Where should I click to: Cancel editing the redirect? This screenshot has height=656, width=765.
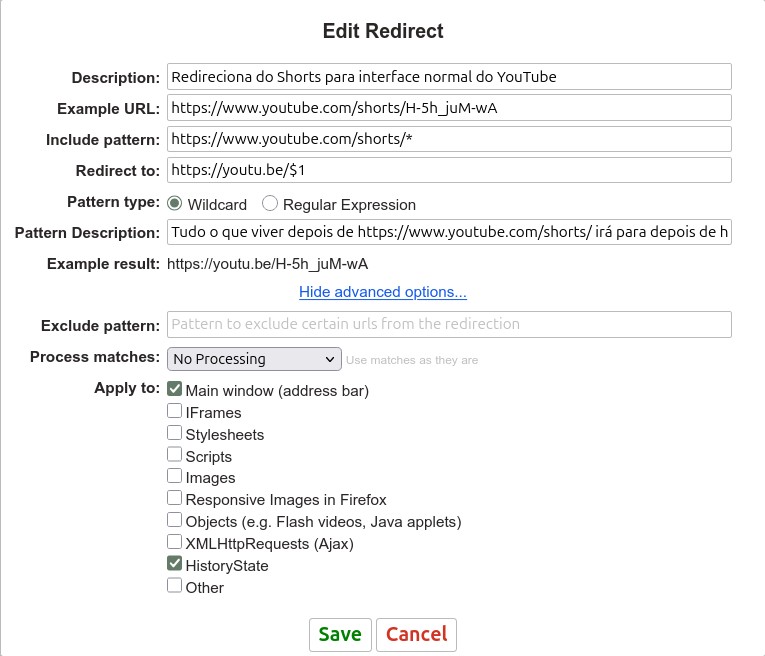[416, 634]
